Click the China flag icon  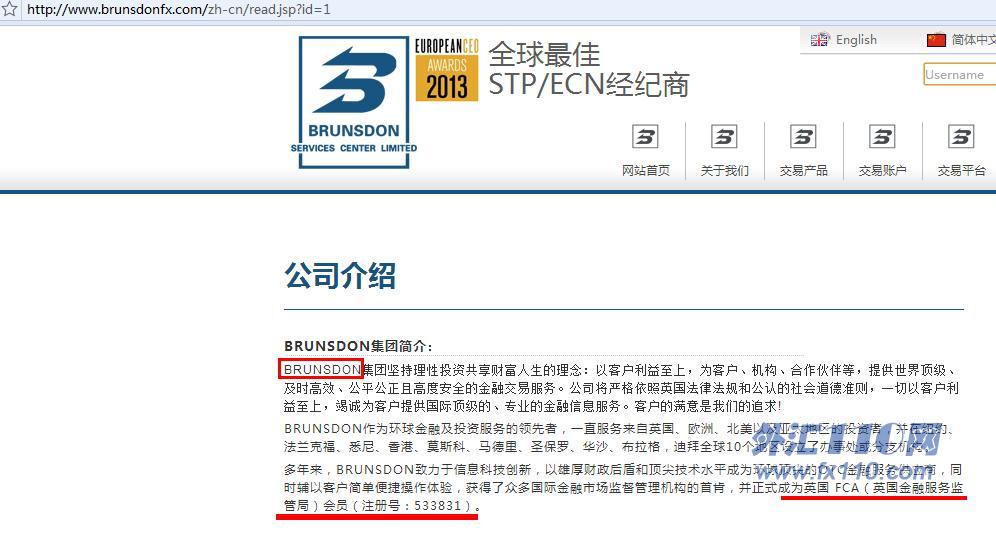[936, 39]
